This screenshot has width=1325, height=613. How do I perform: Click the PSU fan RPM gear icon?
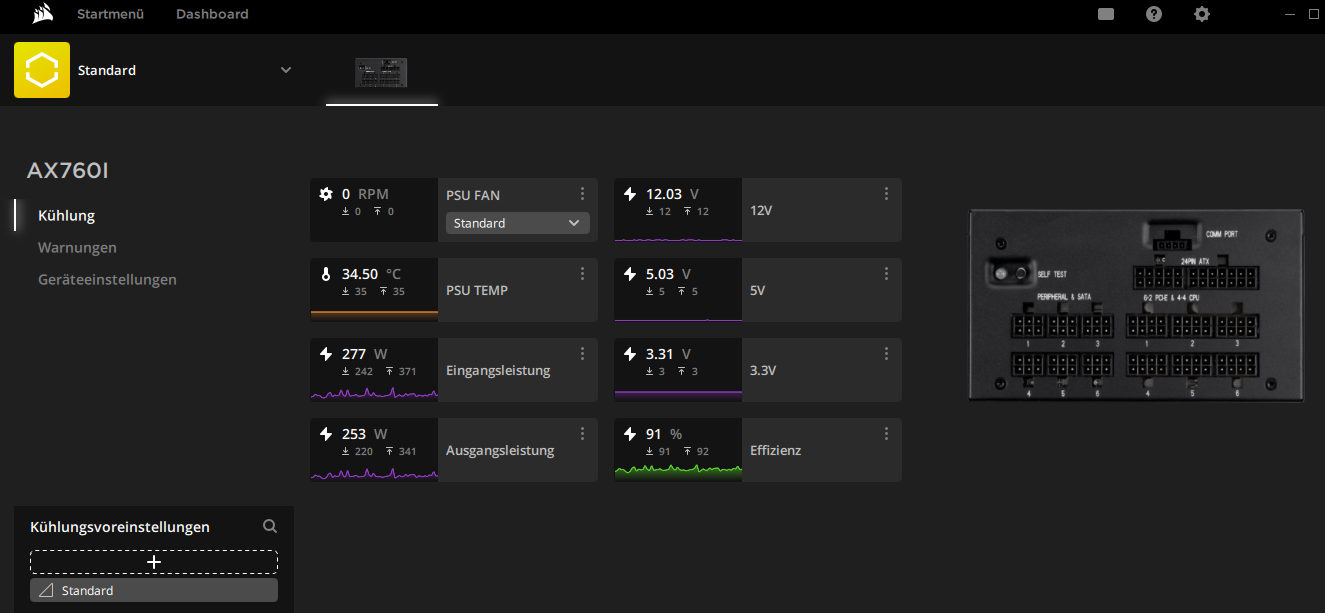pos(325,194)
